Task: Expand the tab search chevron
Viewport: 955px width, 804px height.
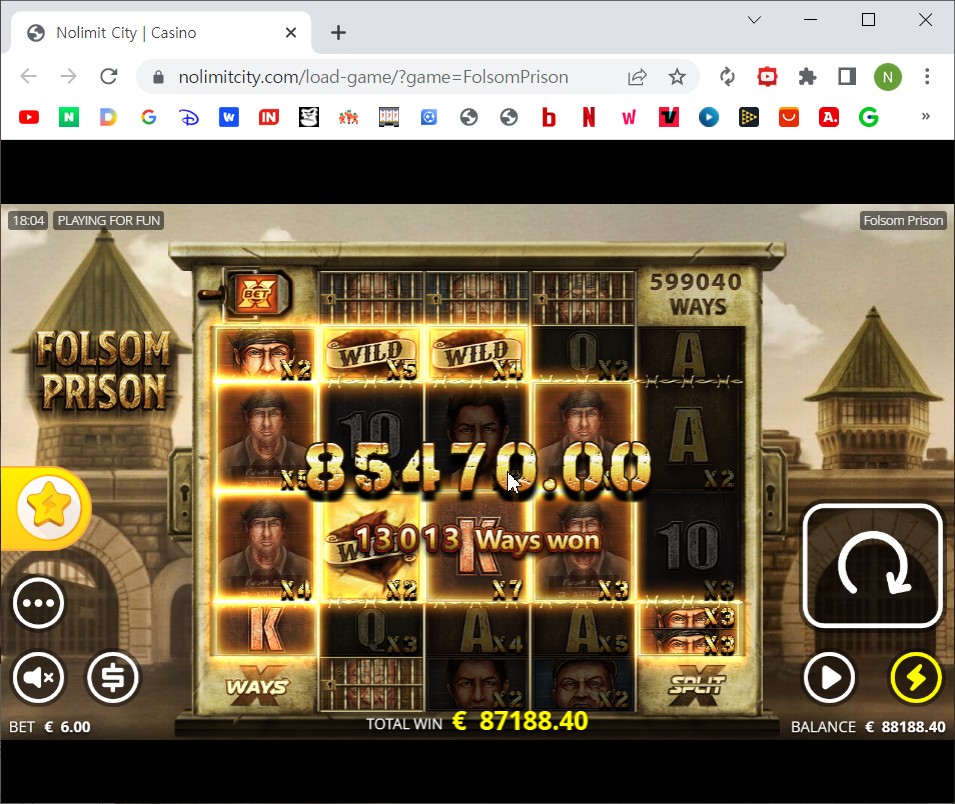Action: pos(754,20)
